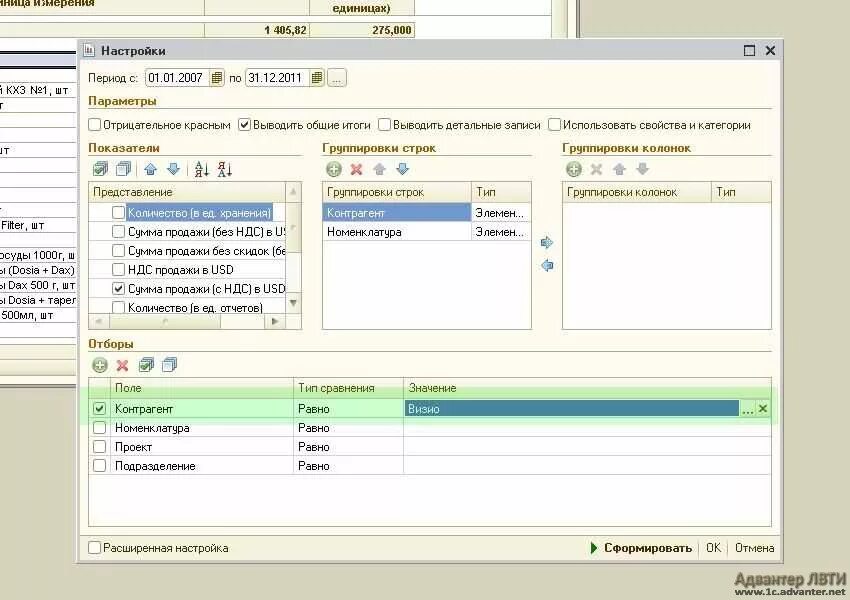
Task: Enable the Номенклатура filter checkbox
Action: pyautogui.click(x=99, y=428)
